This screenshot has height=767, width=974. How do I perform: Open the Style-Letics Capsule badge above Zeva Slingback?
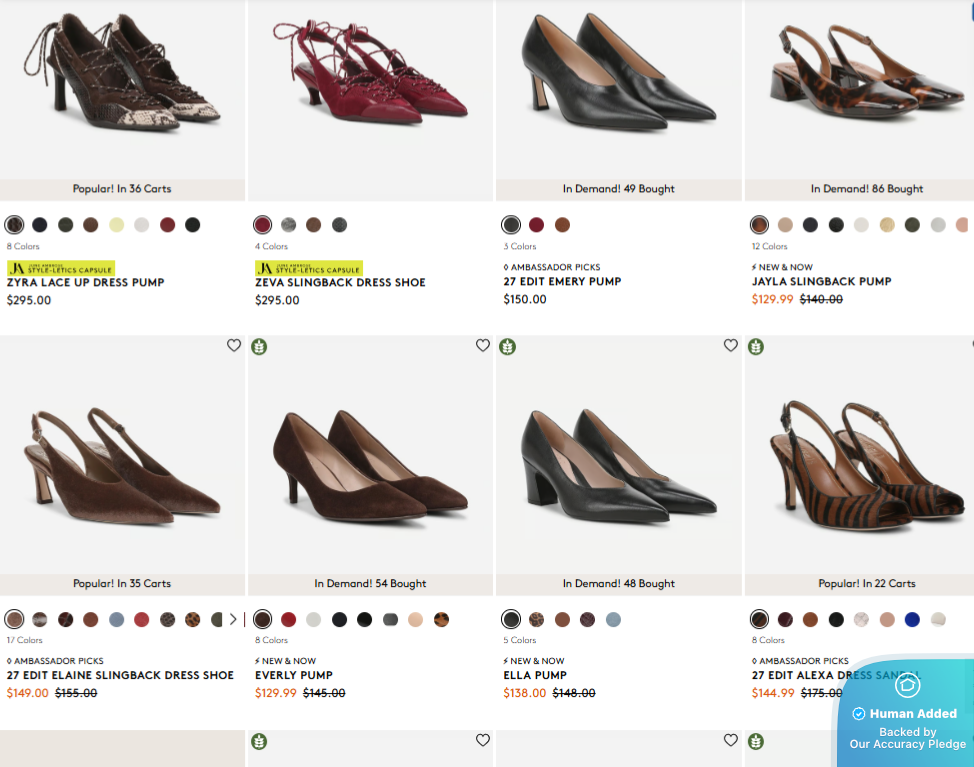(x=309, y=268)
